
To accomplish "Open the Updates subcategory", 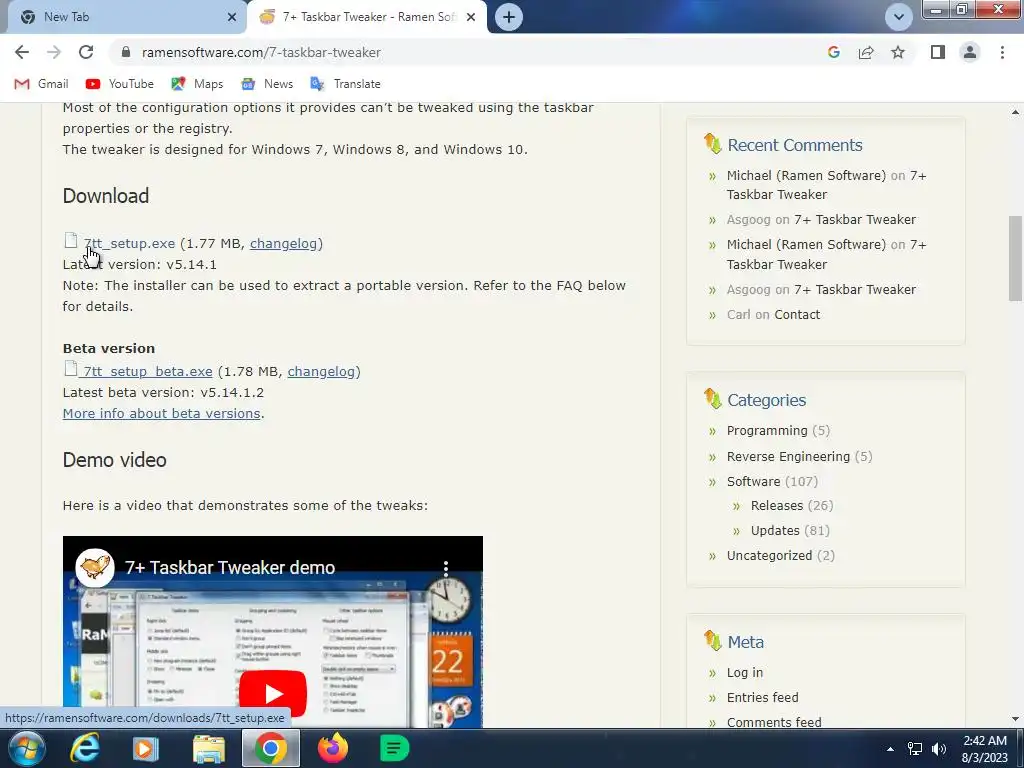I will click(x=775, y=530).
